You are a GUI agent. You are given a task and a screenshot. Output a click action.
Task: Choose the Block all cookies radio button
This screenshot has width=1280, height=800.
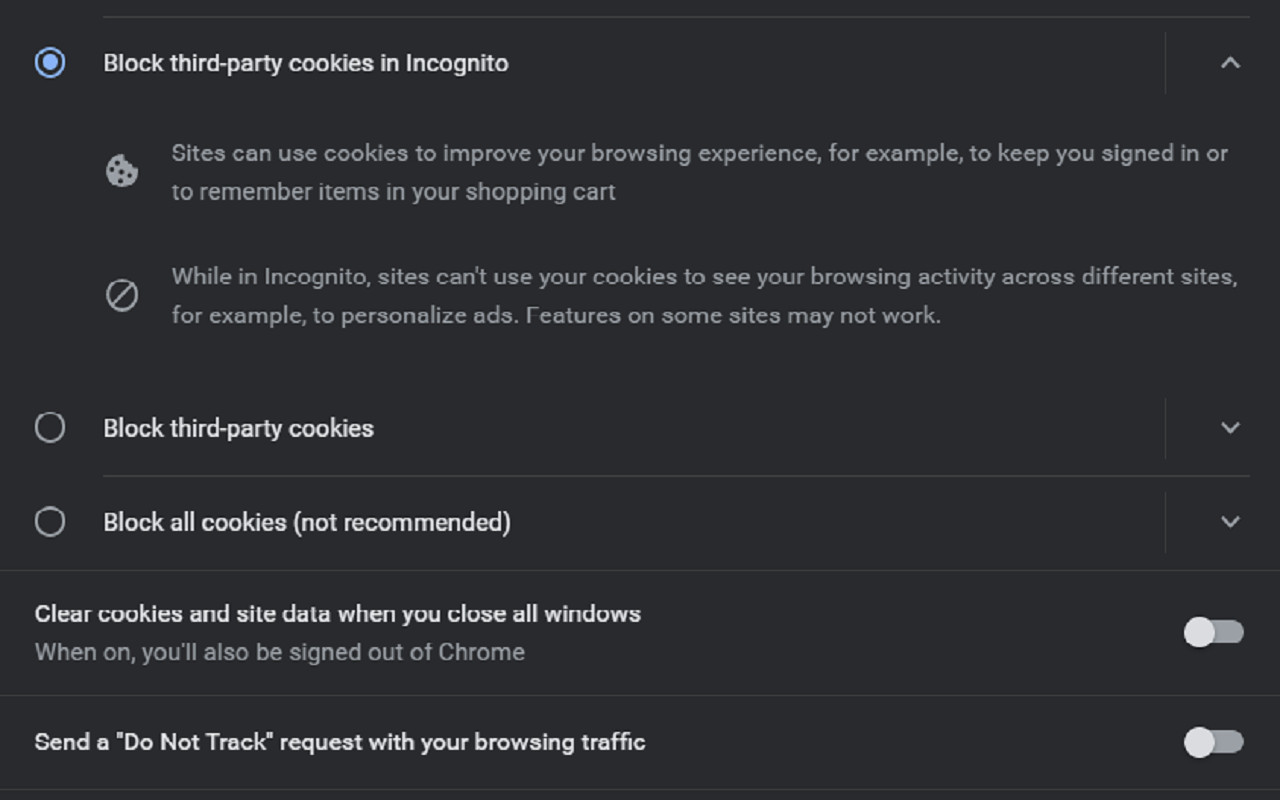coord(50,522)
